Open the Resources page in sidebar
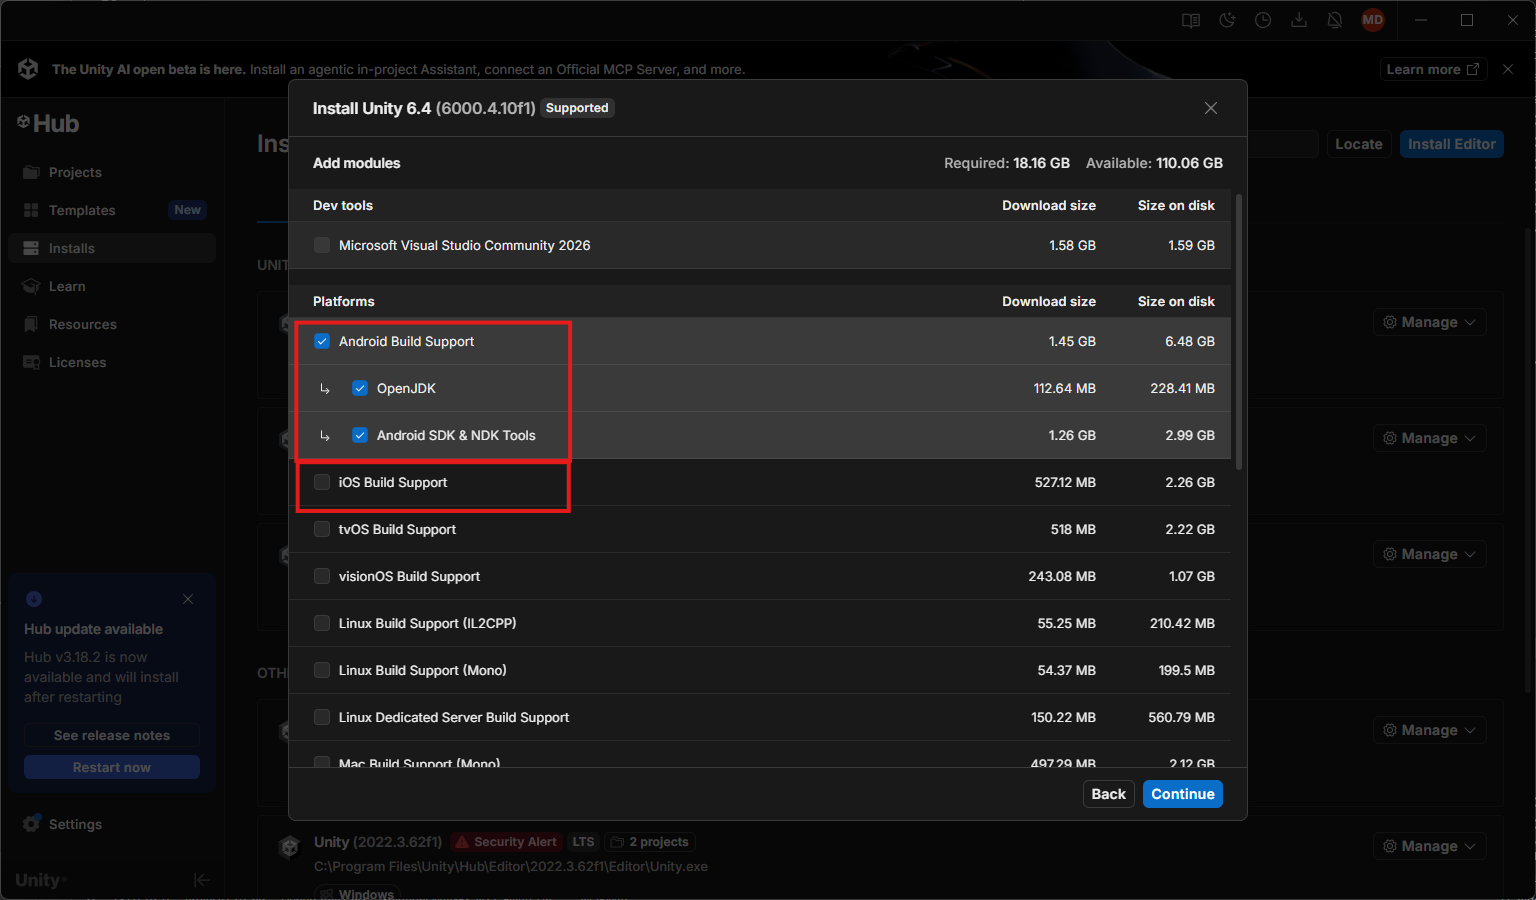The height and width of the screenshot is (900, 1536). (x=112, y=324)
